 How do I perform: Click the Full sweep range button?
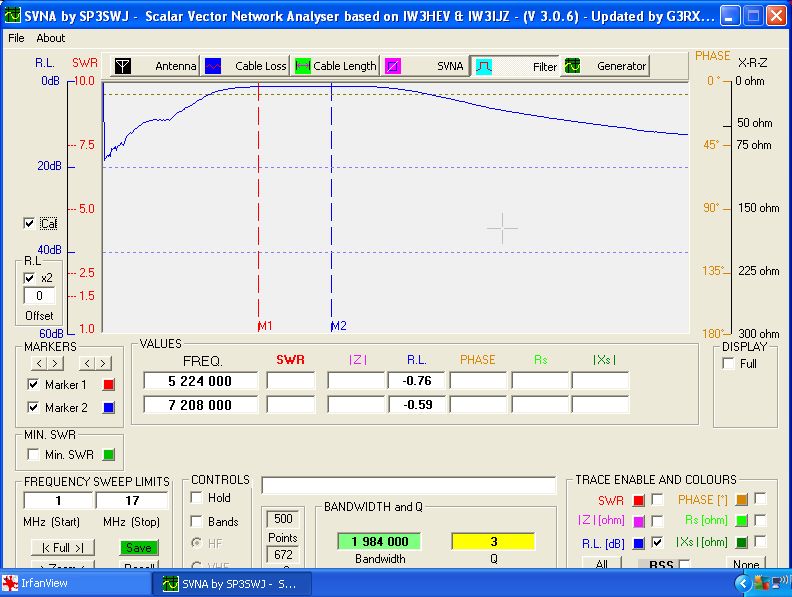(x=62, y=548)
